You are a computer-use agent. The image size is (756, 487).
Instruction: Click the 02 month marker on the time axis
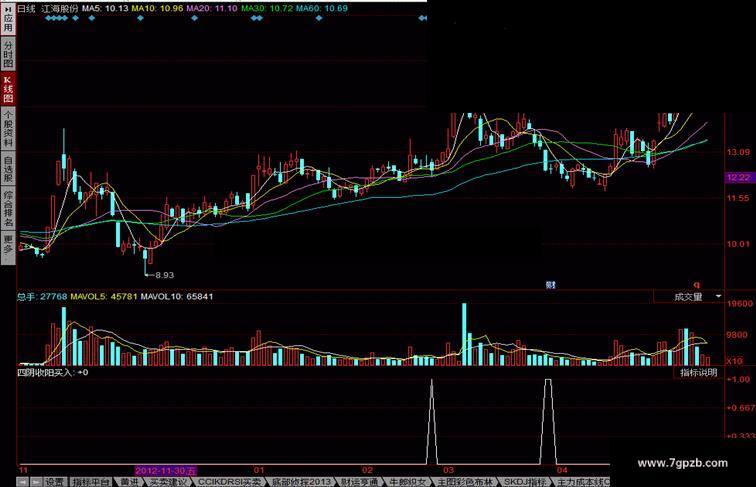point(367,470)
